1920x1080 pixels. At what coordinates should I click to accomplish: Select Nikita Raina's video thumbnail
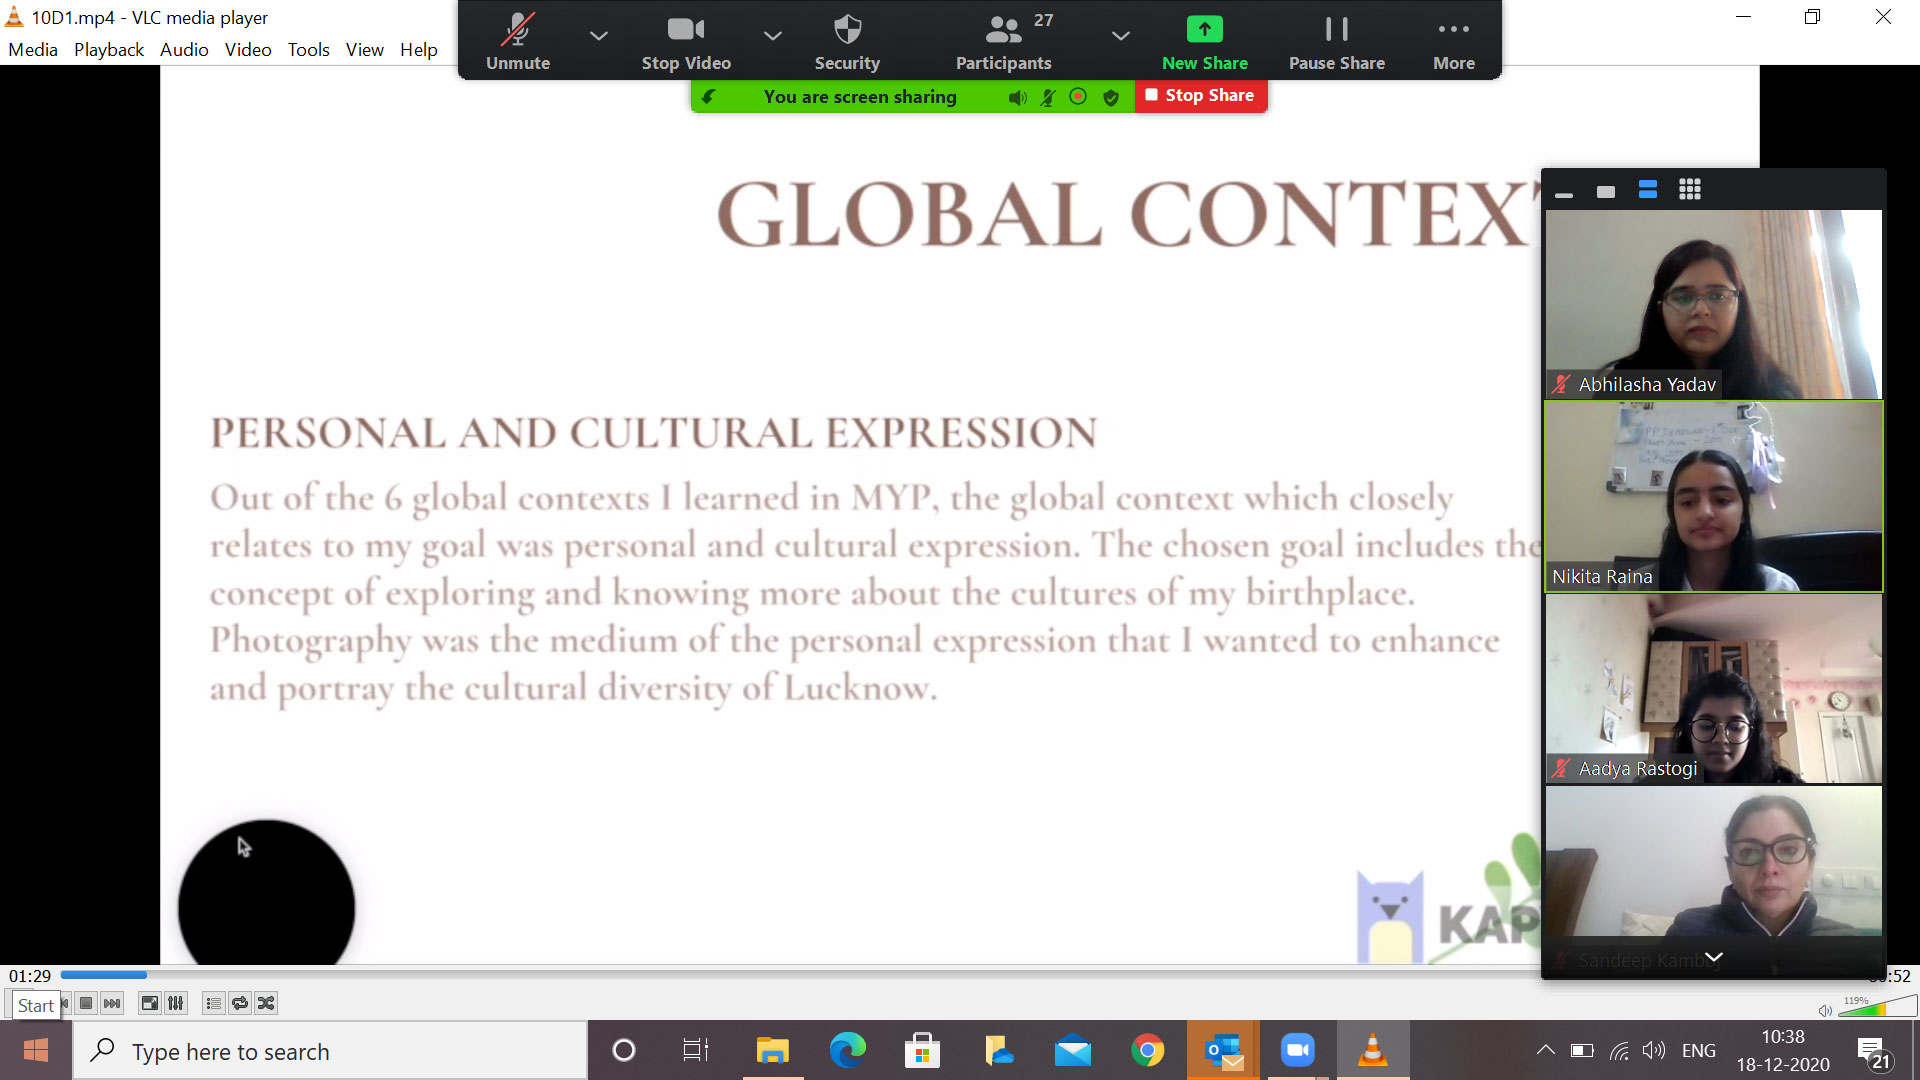(x=1713, y=496)
